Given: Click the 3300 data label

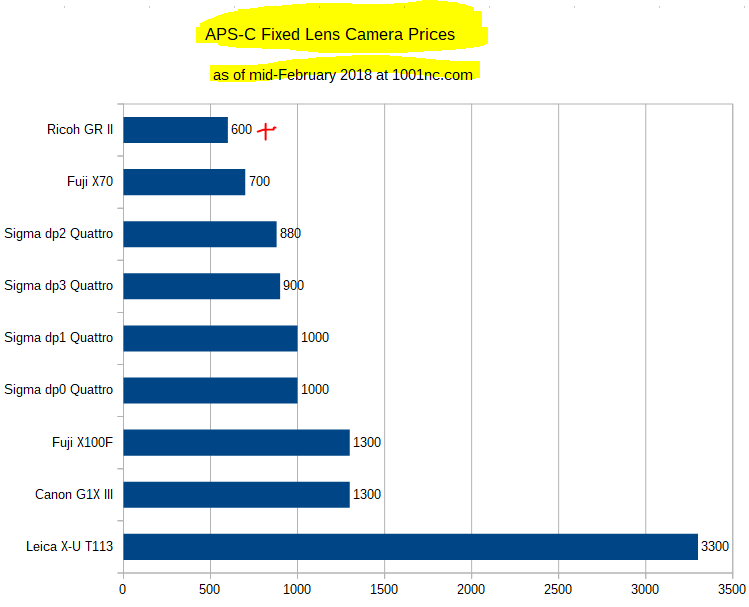Looking at the screenshot, I should click(x=715, y=546).
